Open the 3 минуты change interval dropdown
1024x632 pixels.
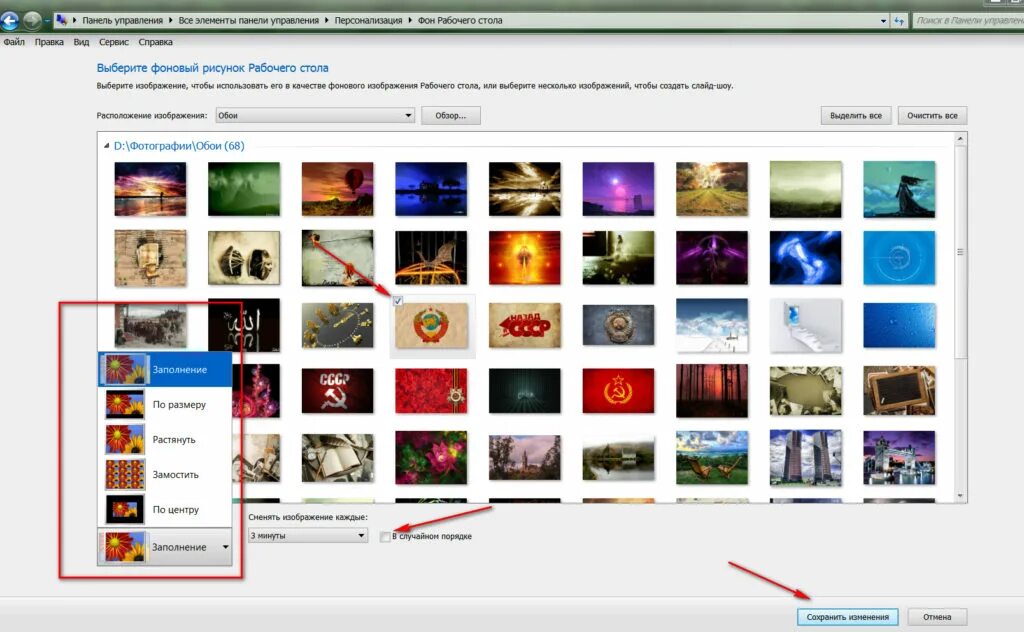click(x=308, y=536)
